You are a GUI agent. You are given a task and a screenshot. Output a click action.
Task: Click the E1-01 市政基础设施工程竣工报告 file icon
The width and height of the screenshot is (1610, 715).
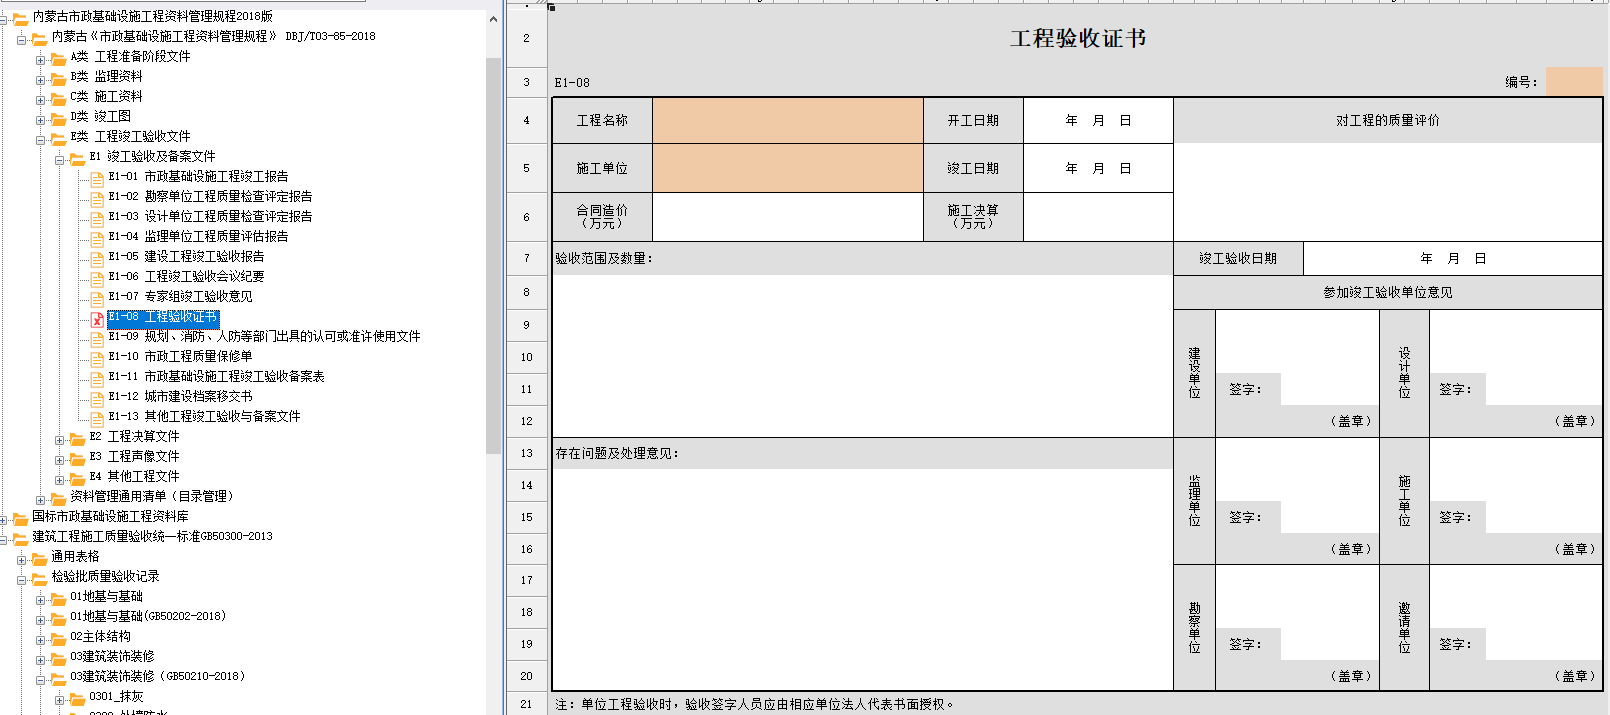(97, 179)
